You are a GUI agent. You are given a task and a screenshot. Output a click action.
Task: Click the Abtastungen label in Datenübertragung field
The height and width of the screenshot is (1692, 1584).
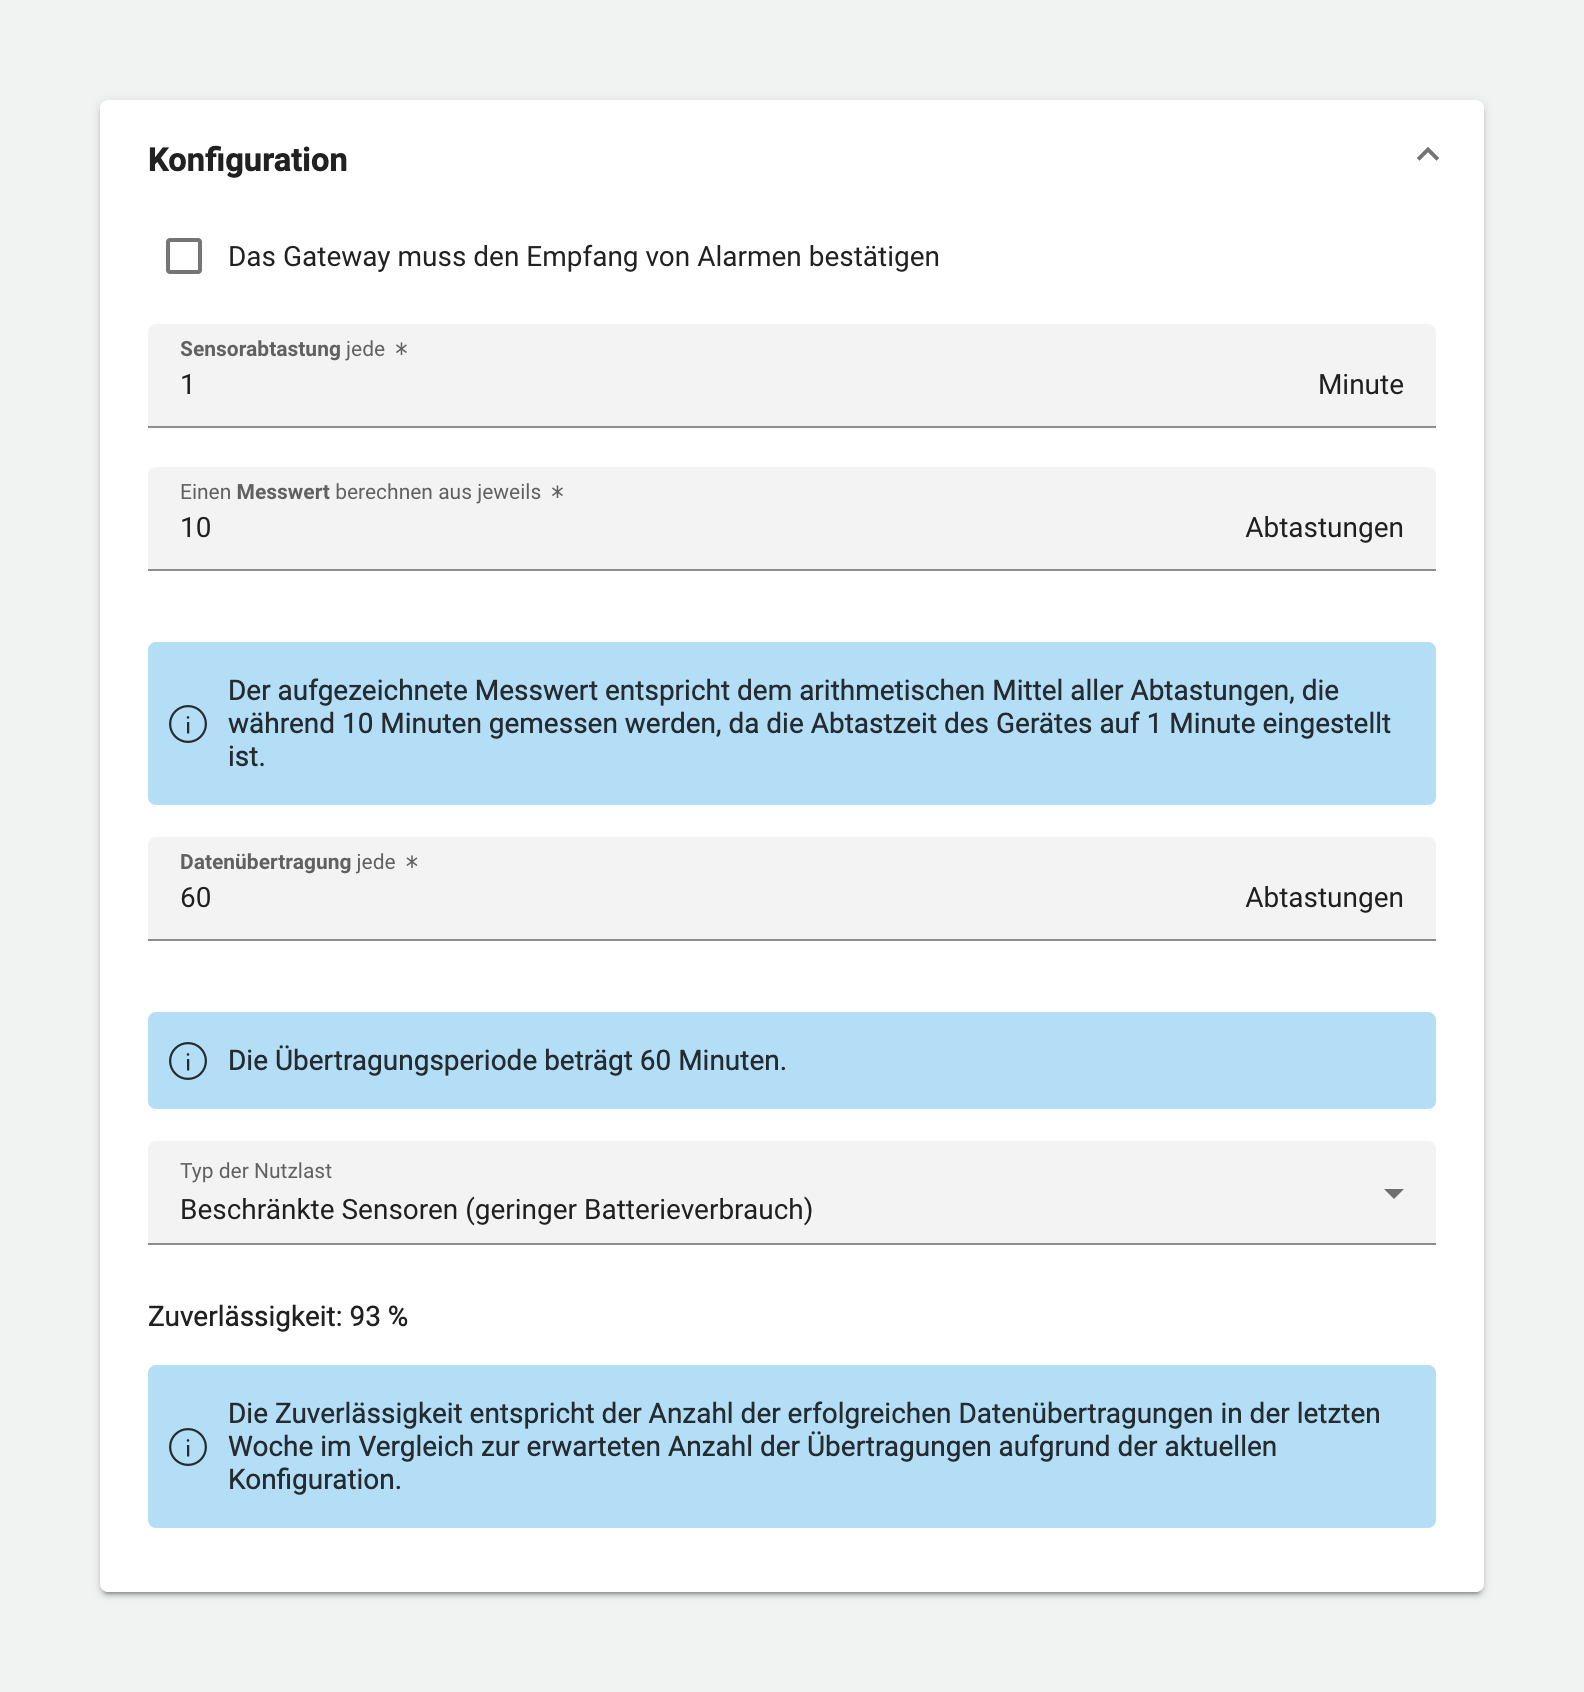point(1322,897)
